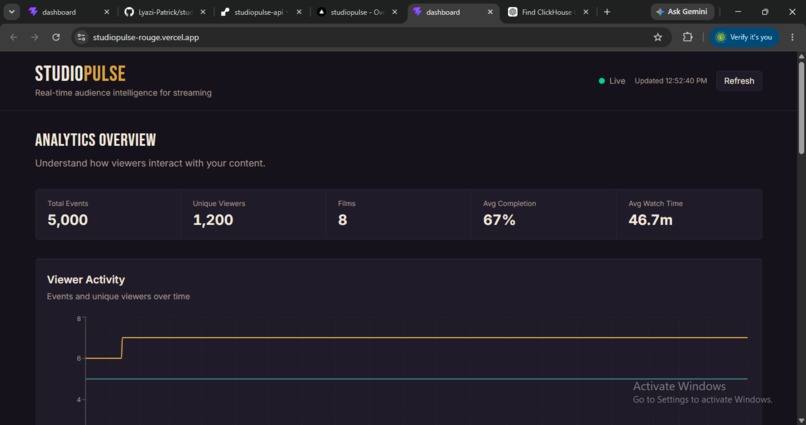Close the Find ClickHouse tab
Screen dimensions: 806x425
click(x=585, y=12)
